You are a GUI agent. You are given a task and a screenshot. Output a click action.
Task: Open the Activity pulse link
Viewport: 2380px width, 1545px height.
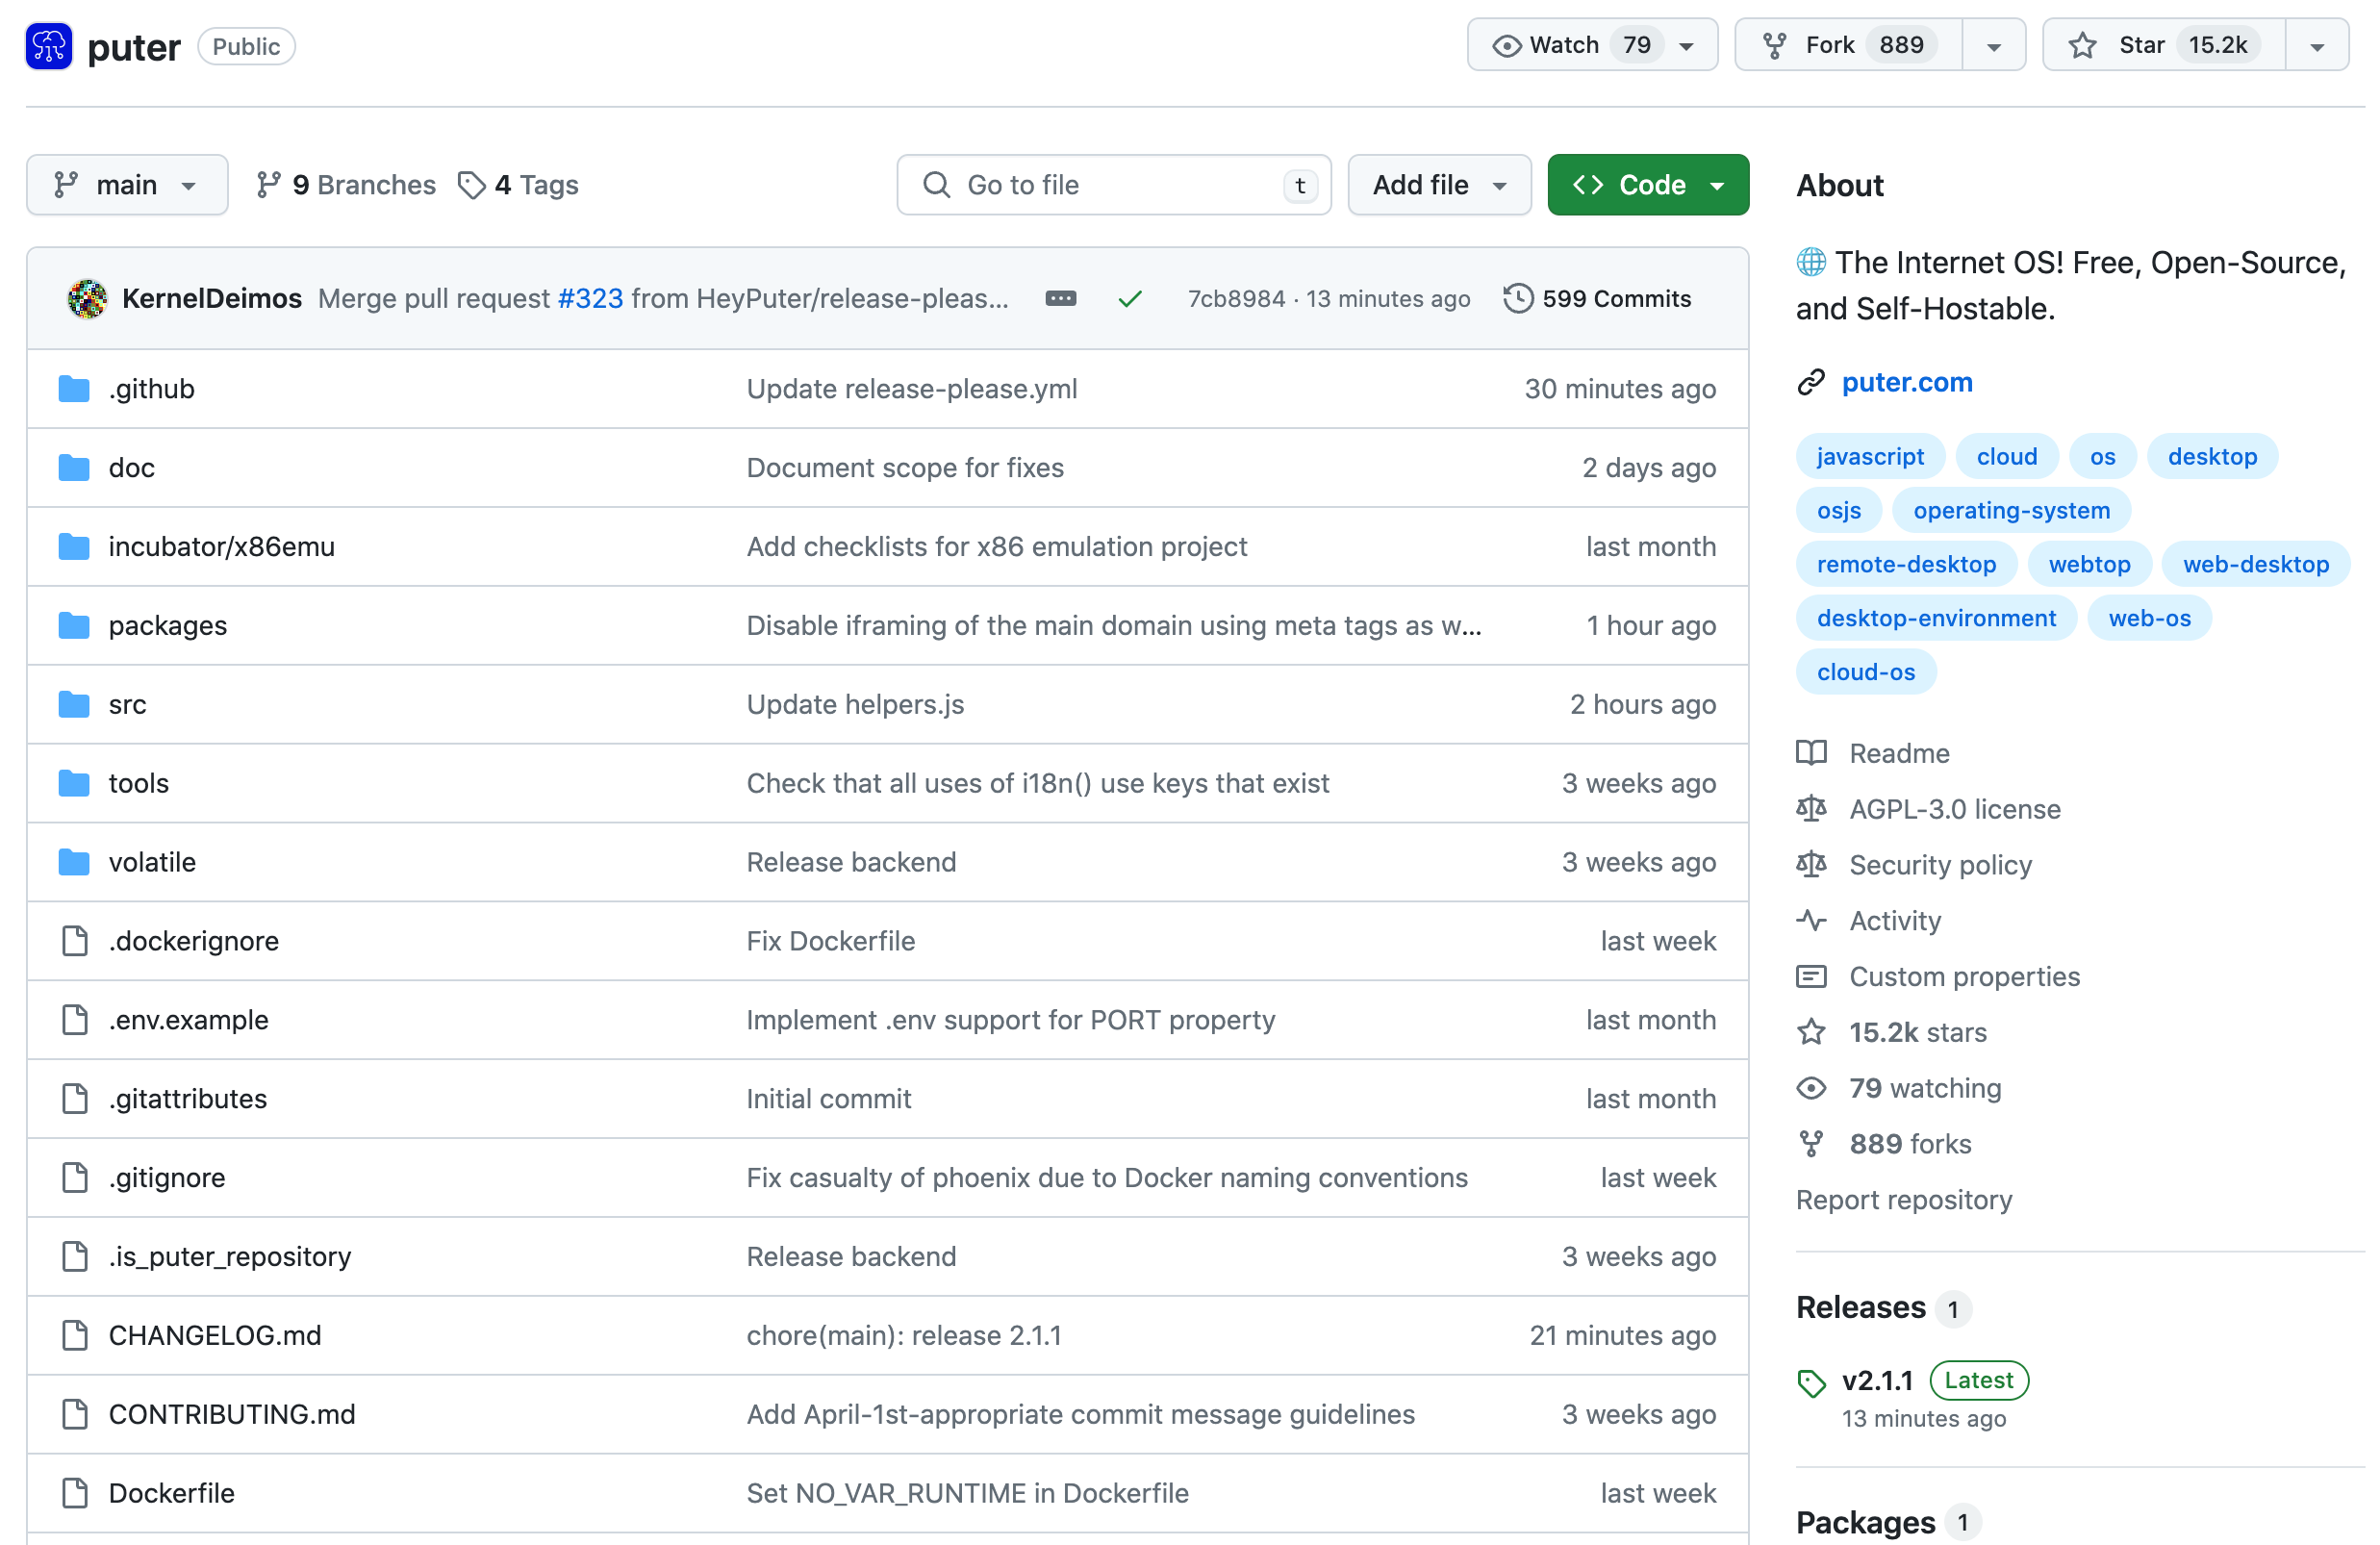pyautogui.click(x=1894, y=920)
